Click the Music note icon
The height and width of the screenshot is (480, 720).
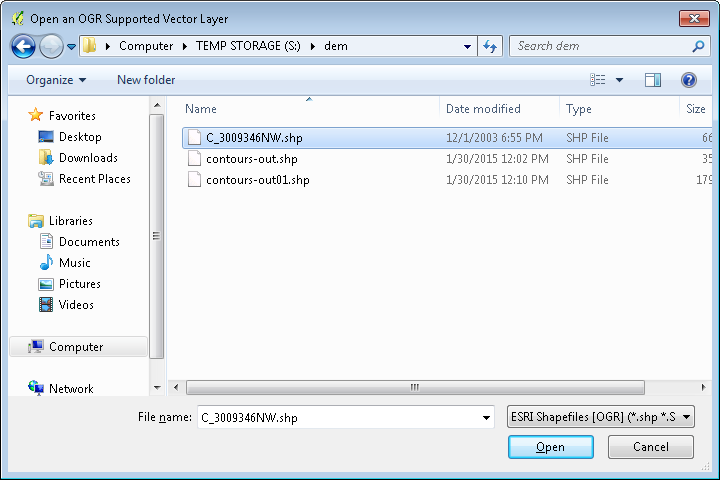(46, 263)
